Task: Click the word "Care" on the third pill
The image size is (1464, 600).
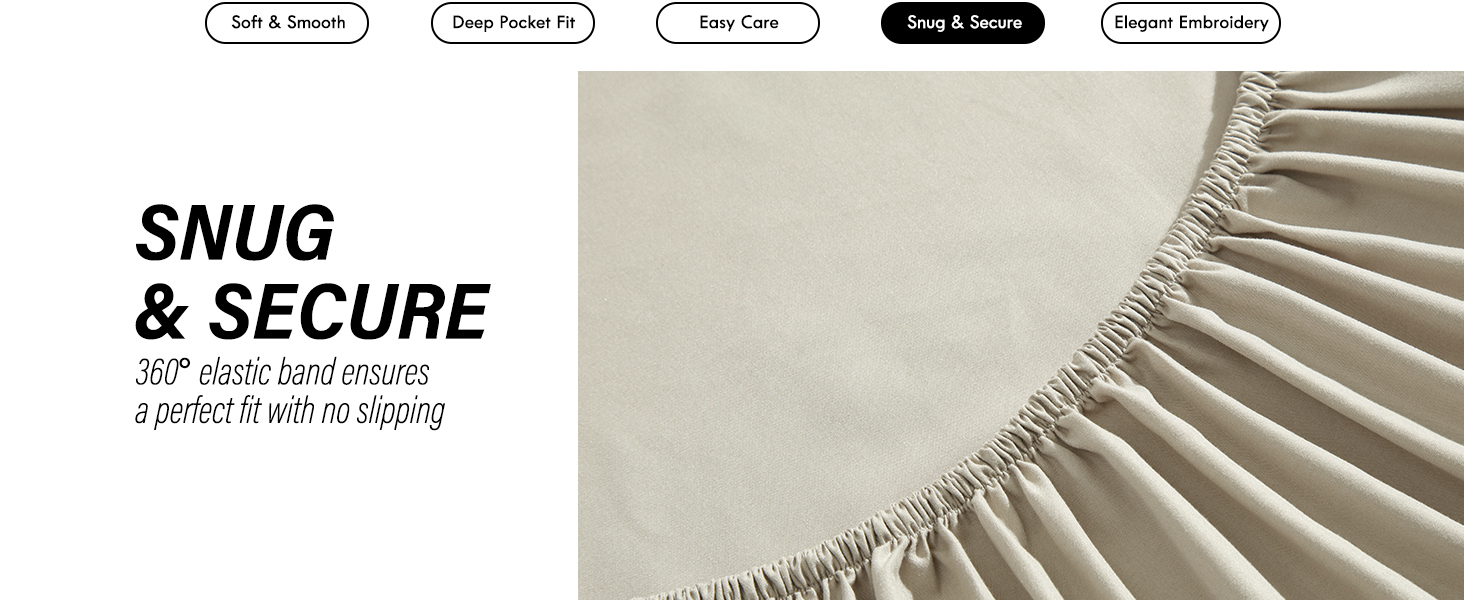Action: (x=759, y=23)
